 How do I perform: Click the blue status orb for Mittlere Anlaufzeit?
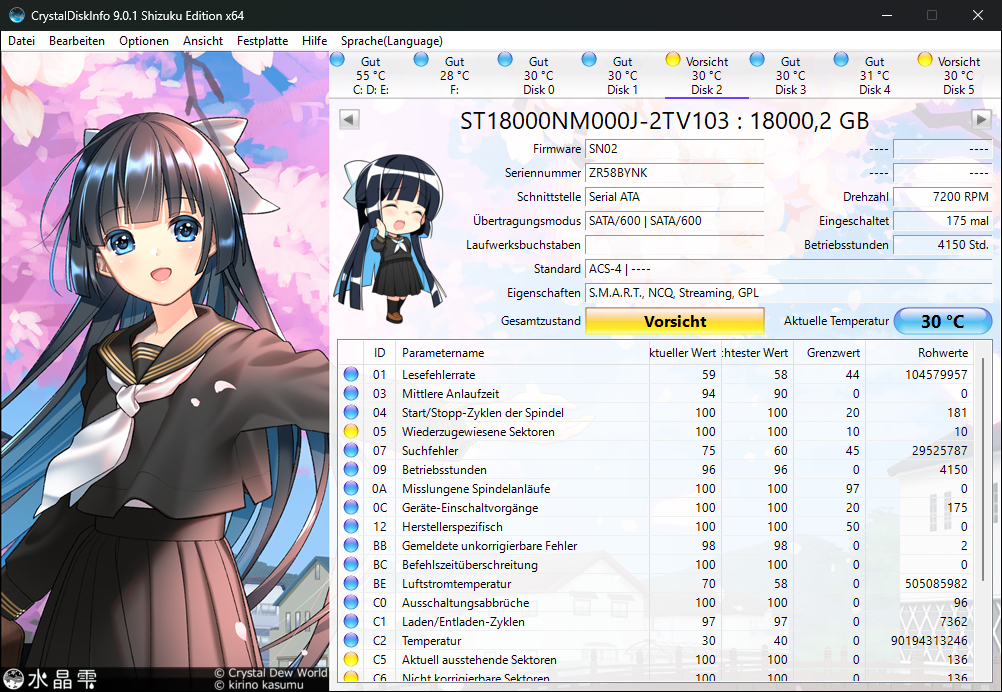[351, 394]
